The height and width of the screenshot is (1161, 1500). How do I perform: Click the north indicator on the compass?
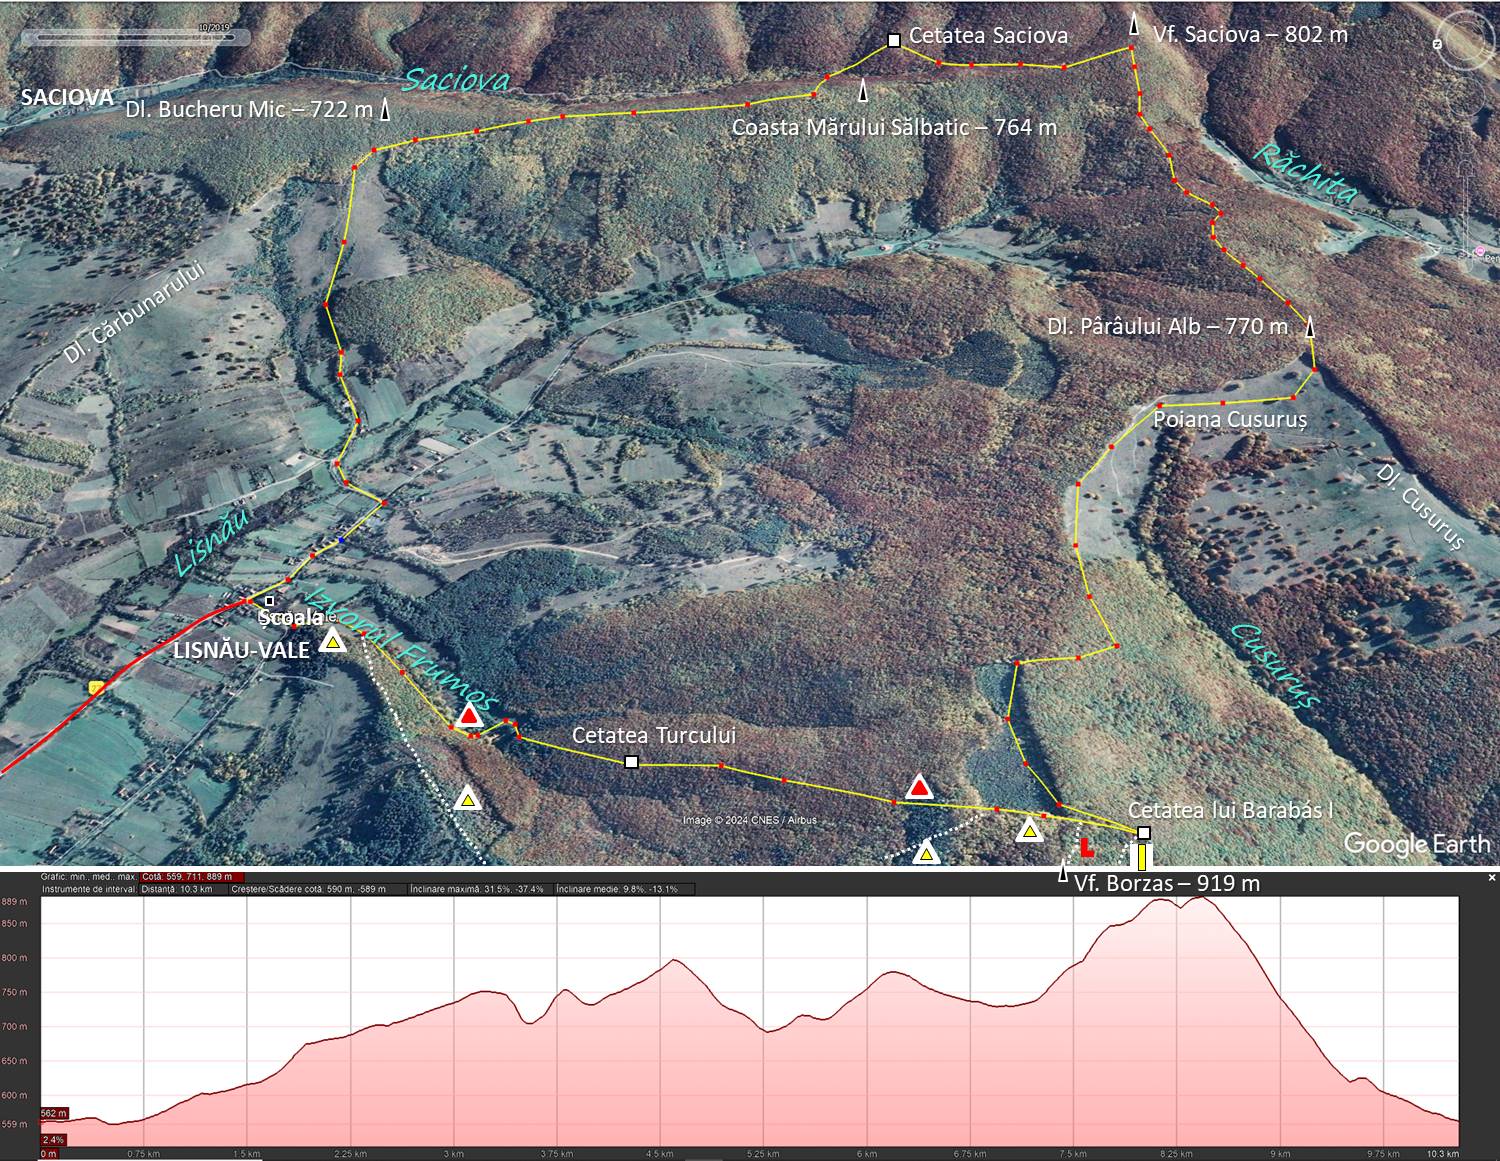(1437, 44)
